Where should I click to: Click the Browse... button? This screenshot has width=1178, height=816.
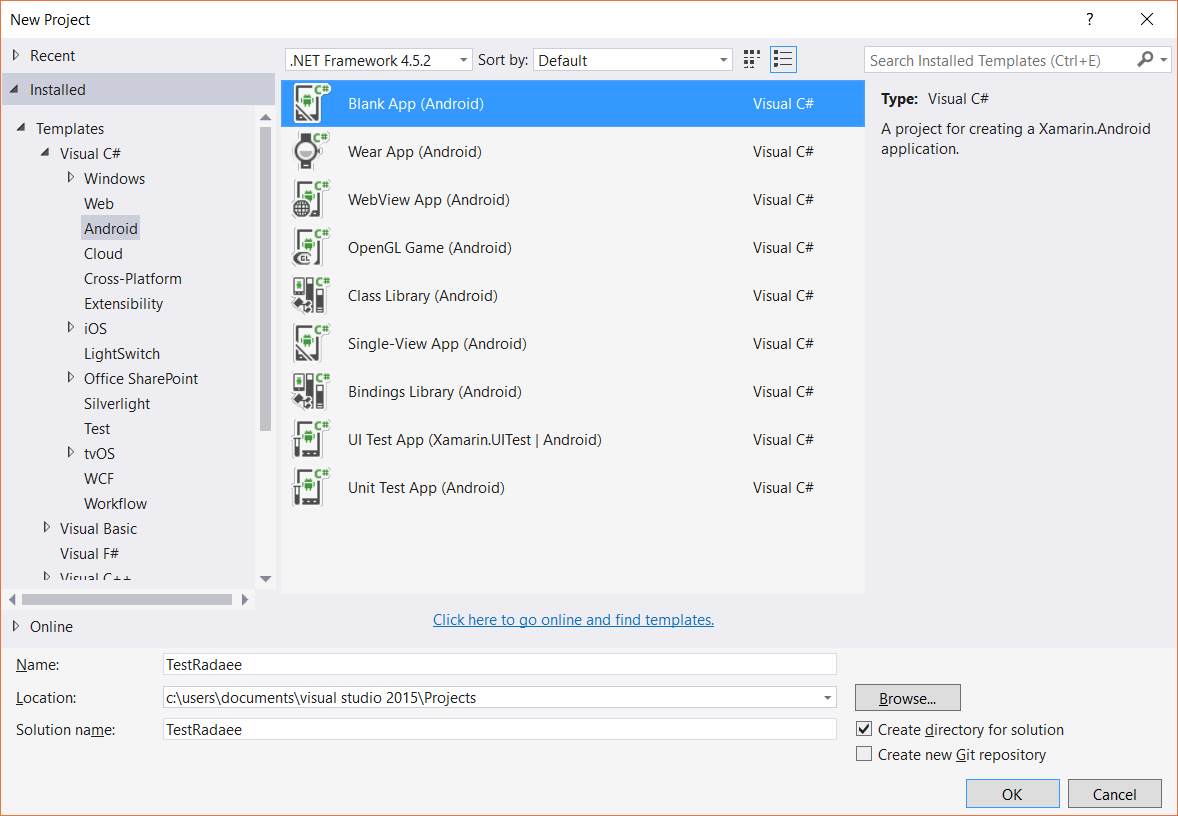(x=907, y=698)
